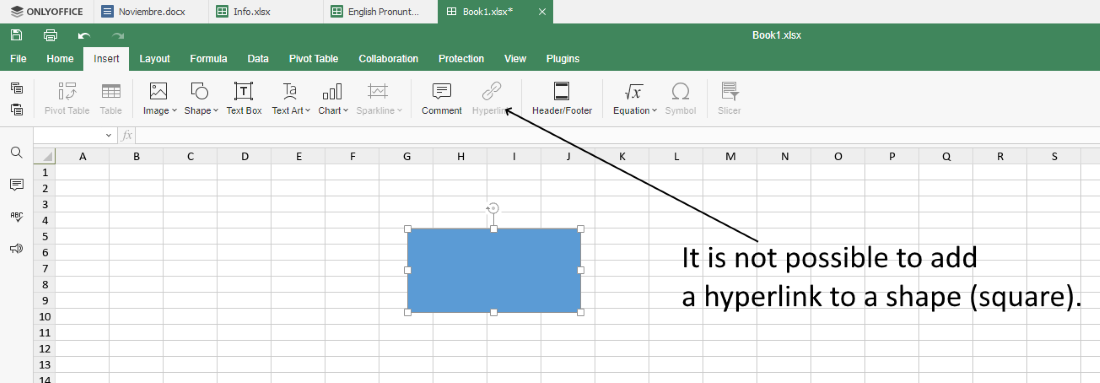Expand the cell name box dropdown

108,135
